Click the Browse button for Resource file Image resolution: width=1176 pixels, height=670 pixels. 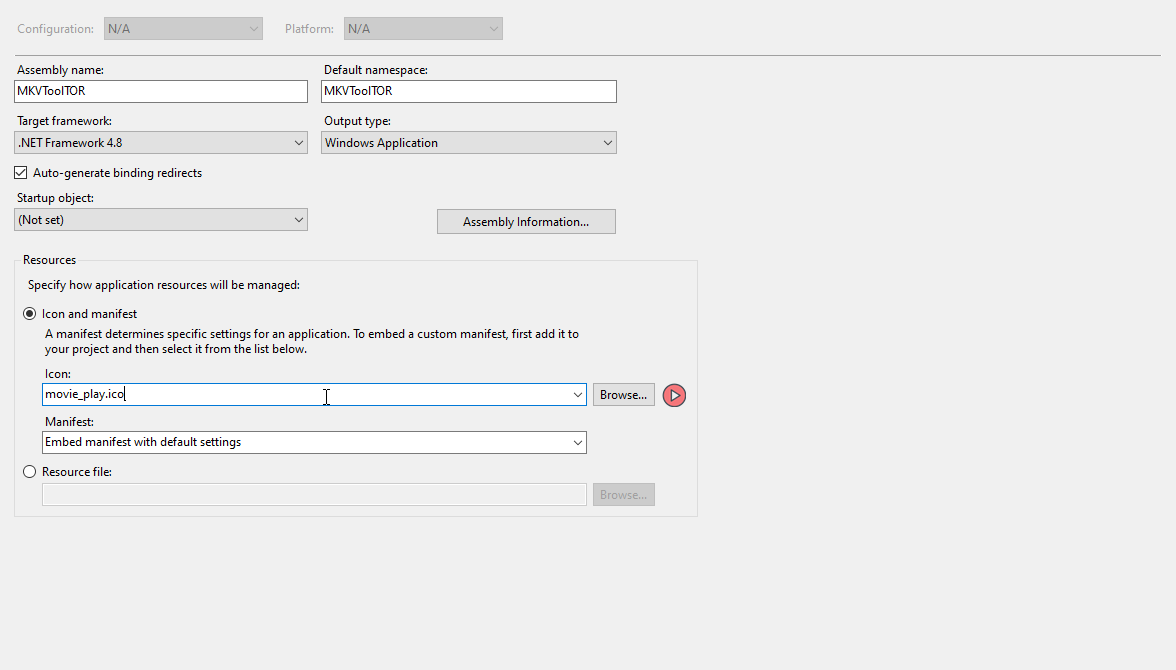[624, 495]
